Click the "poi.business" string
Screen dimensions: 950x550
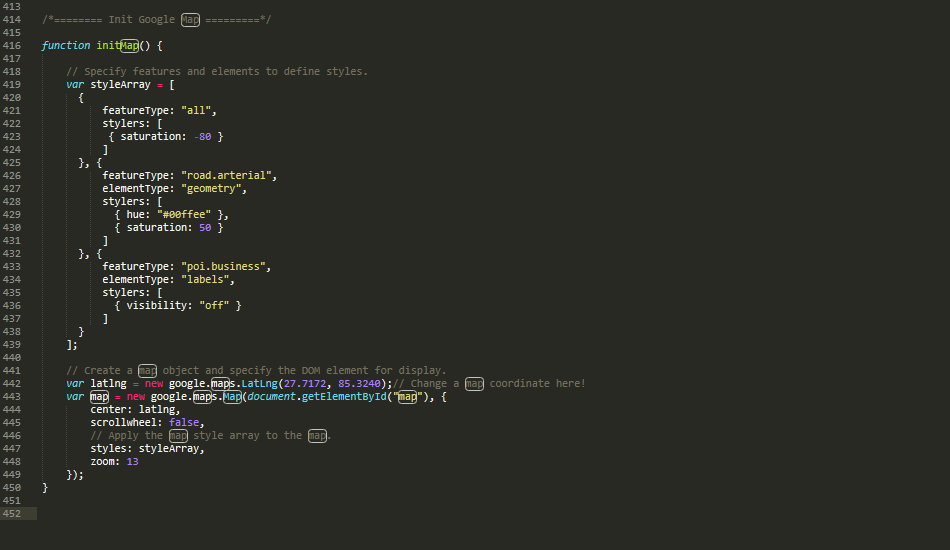[226, 267]
